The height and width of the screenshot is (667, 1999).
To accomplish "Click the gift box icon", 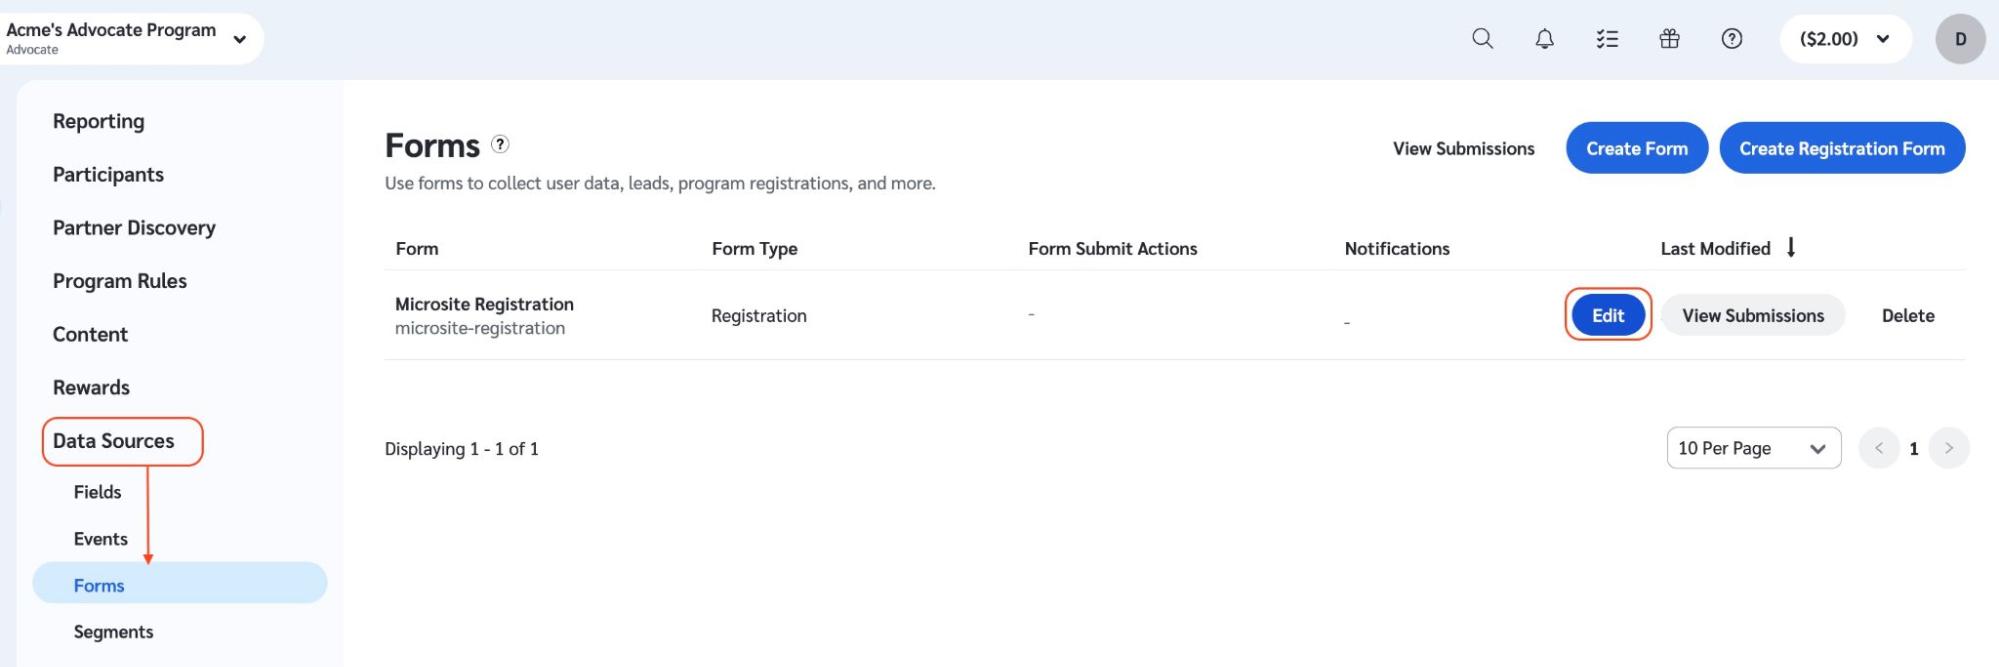I will (x=1669, y=39).
